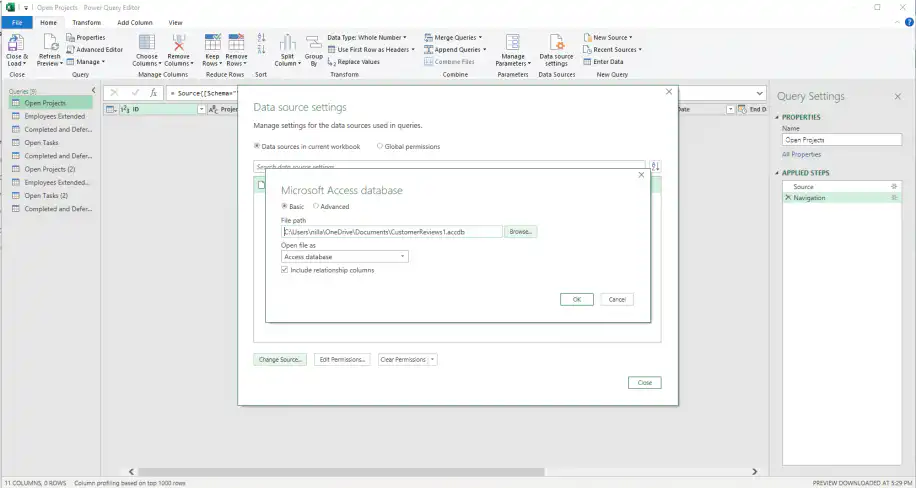Screen dimensions: 916x488
Task: Expand the formula bar chevron
Action: (x=759, y=94)
